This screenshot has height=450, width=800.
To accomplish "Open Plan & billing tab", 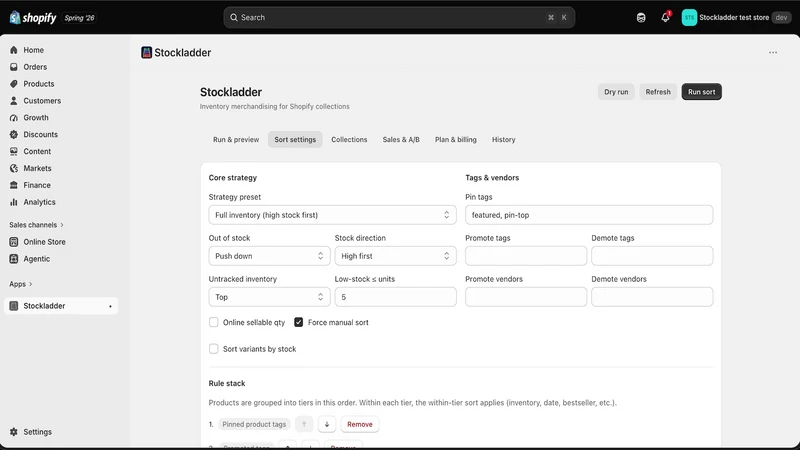I will 456,139.
